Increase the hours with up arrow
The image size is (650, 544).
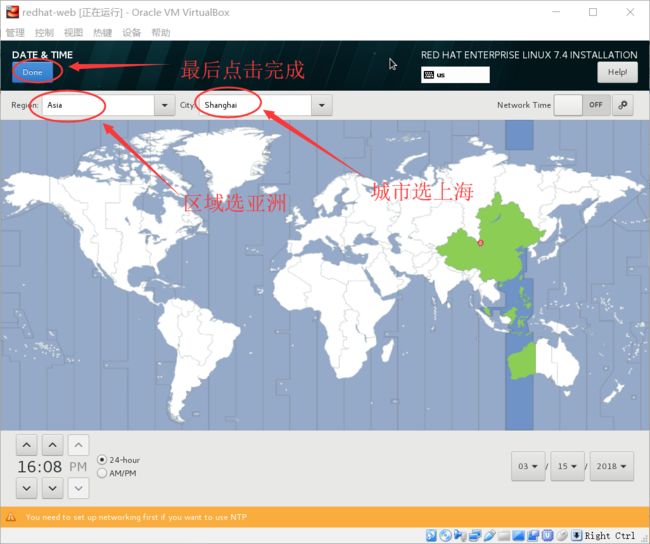click(x=27, y=445)
